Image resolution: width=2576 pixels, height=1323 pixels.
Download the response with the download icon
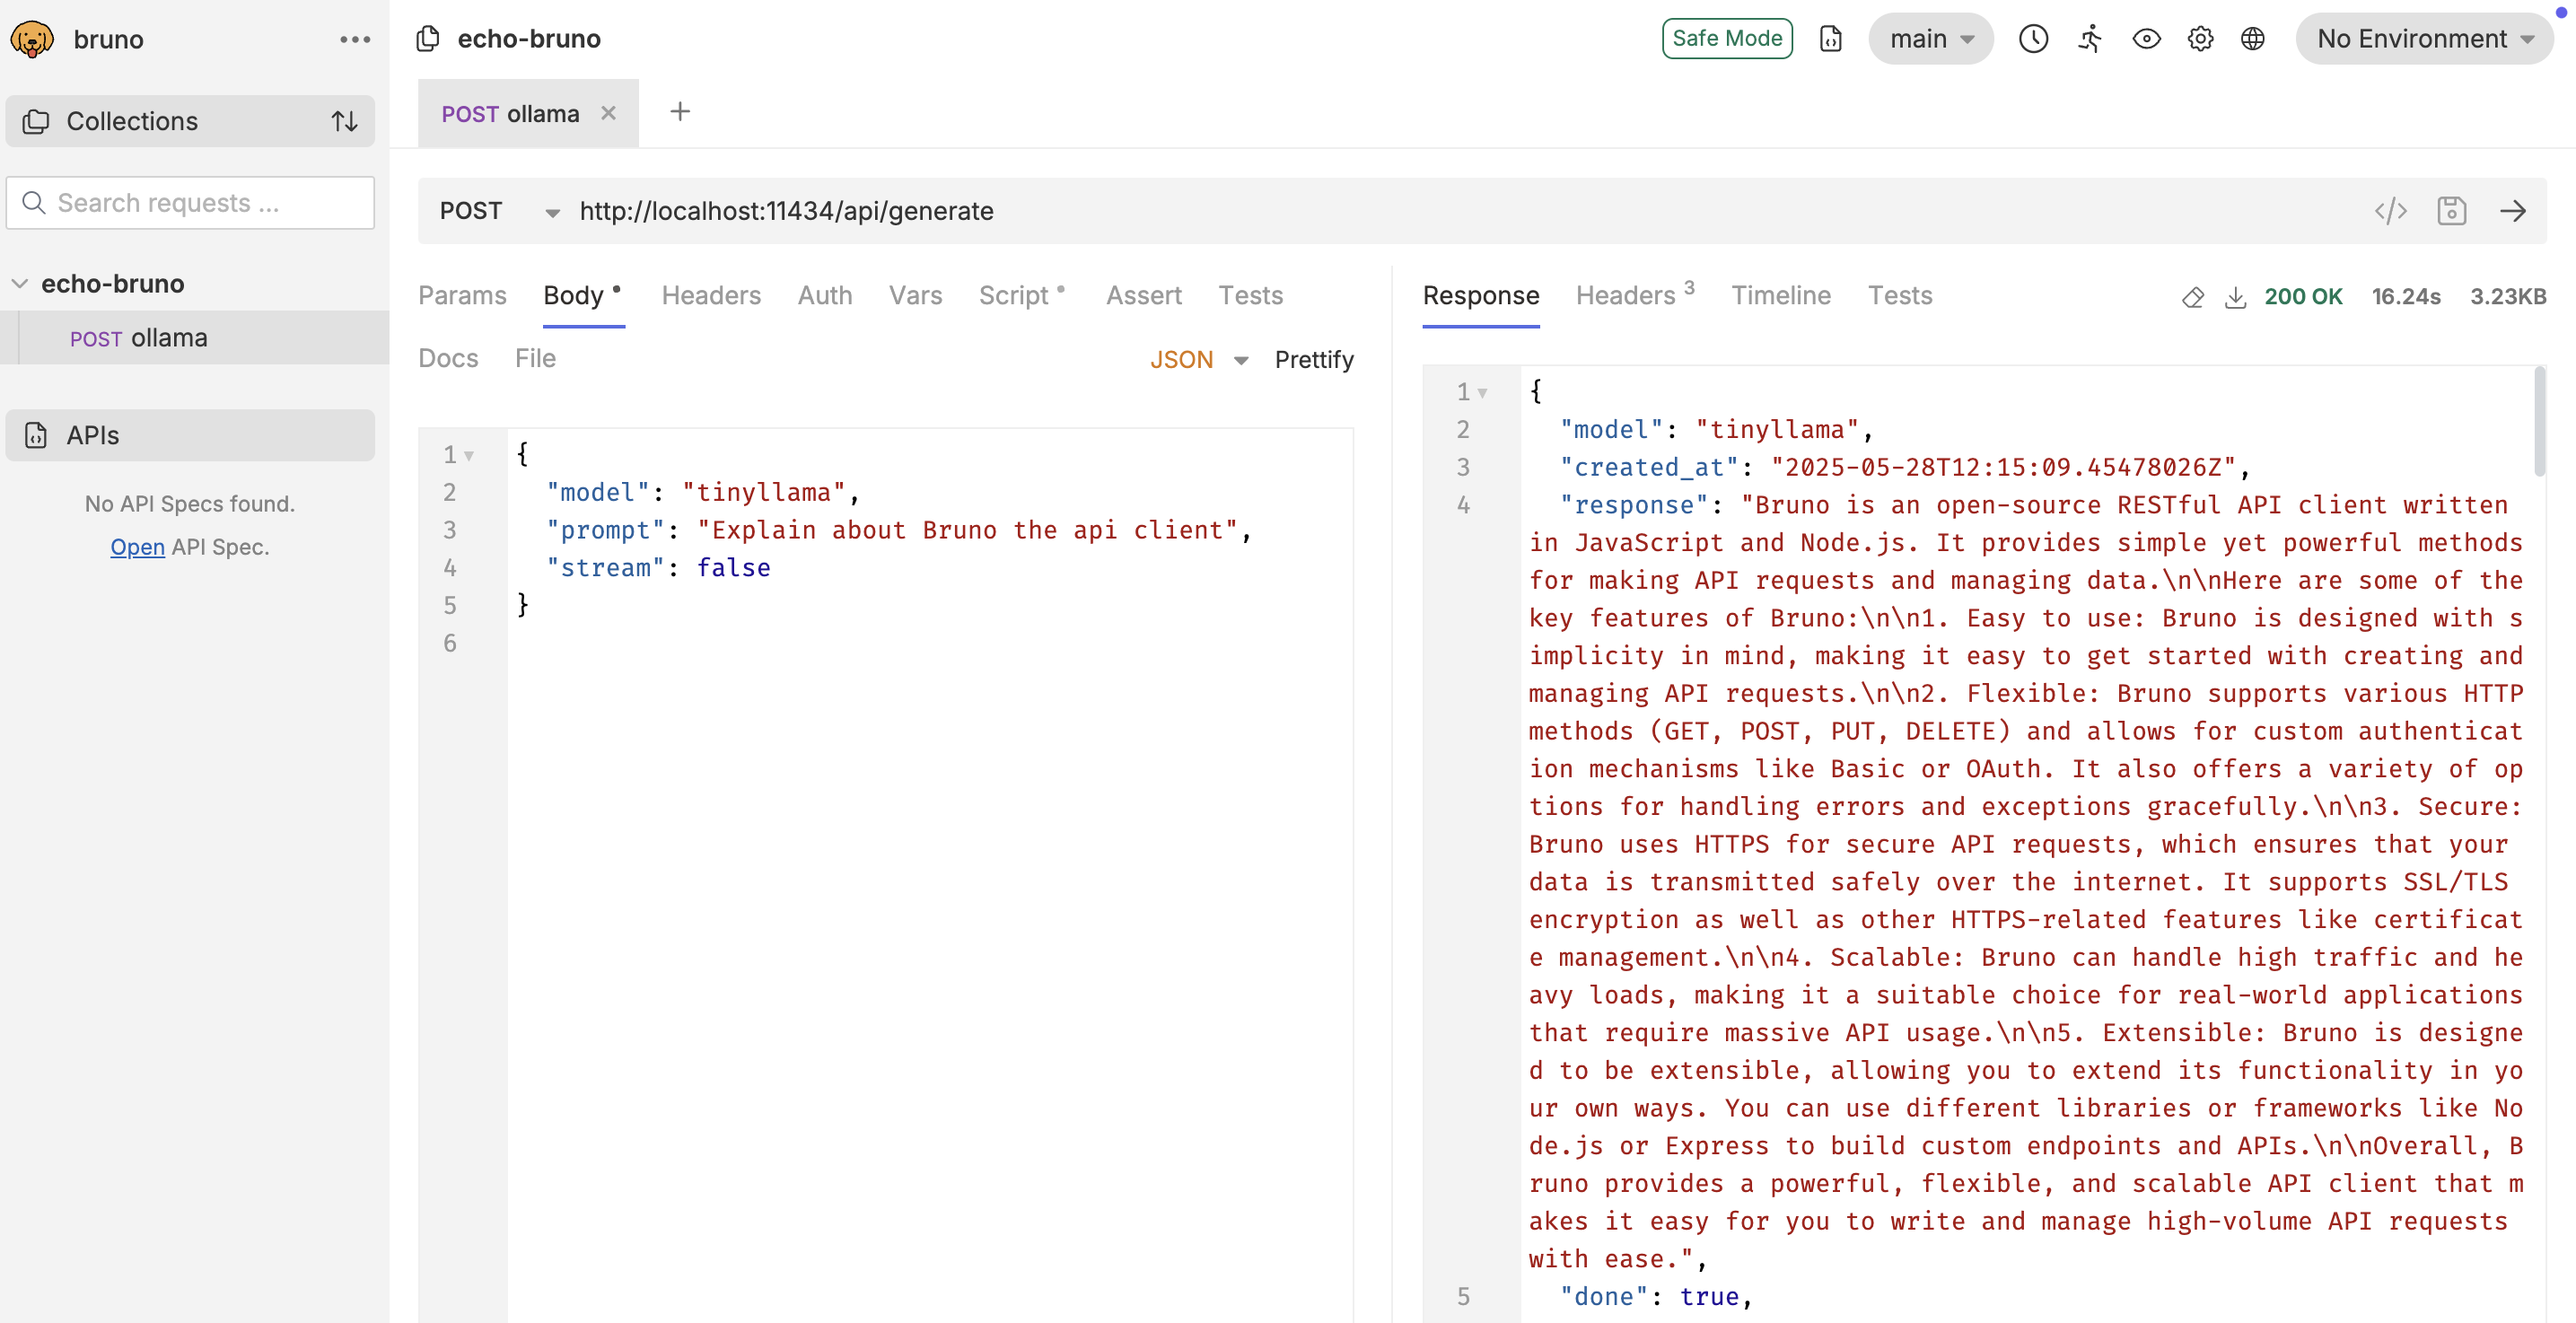click(x=2235, y=297)
